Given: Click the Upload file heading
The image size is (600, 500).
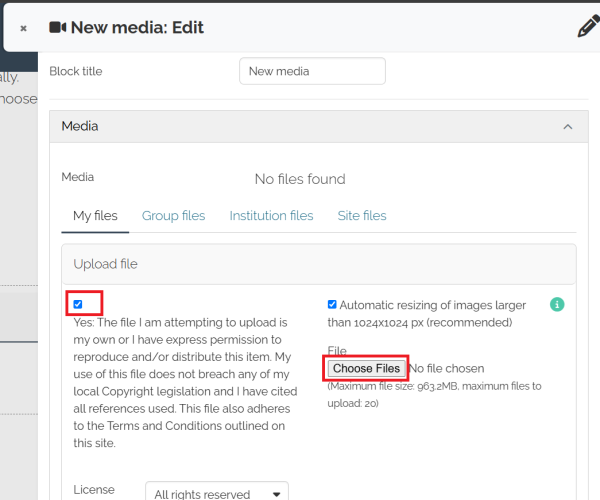Looking at the screenshot, I should pos(105,264).
